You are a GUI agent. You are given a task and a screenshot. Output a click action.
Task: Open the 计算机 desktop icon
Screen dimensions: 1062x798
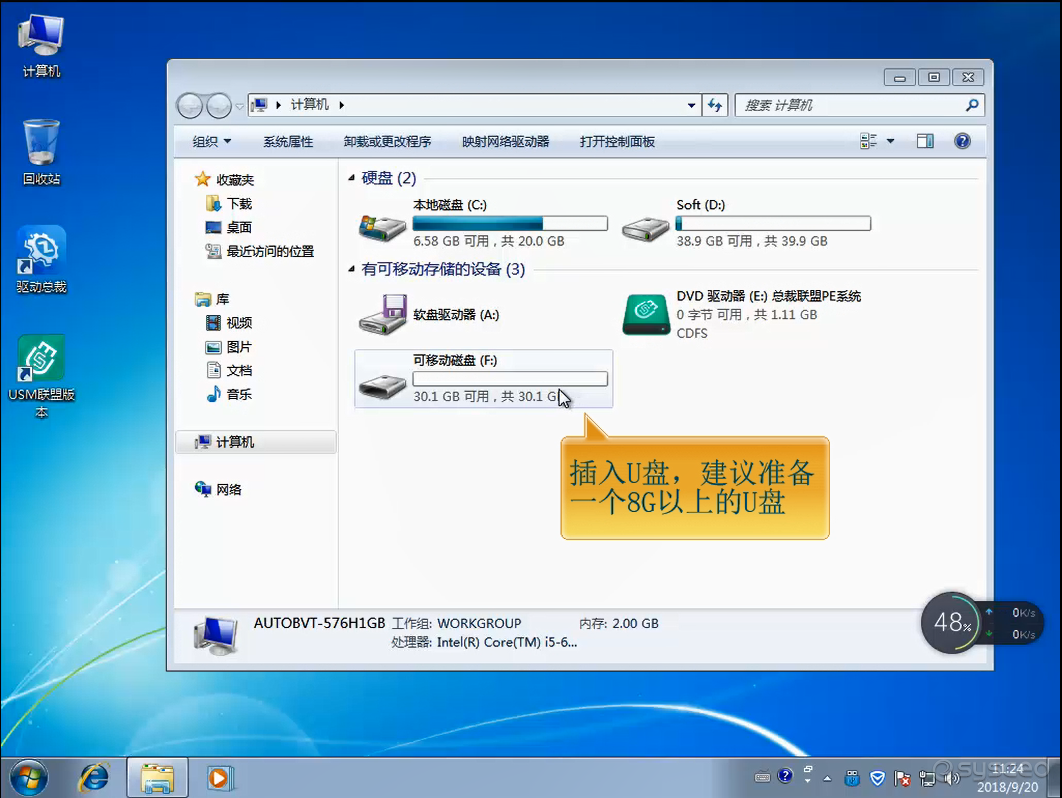41,46
